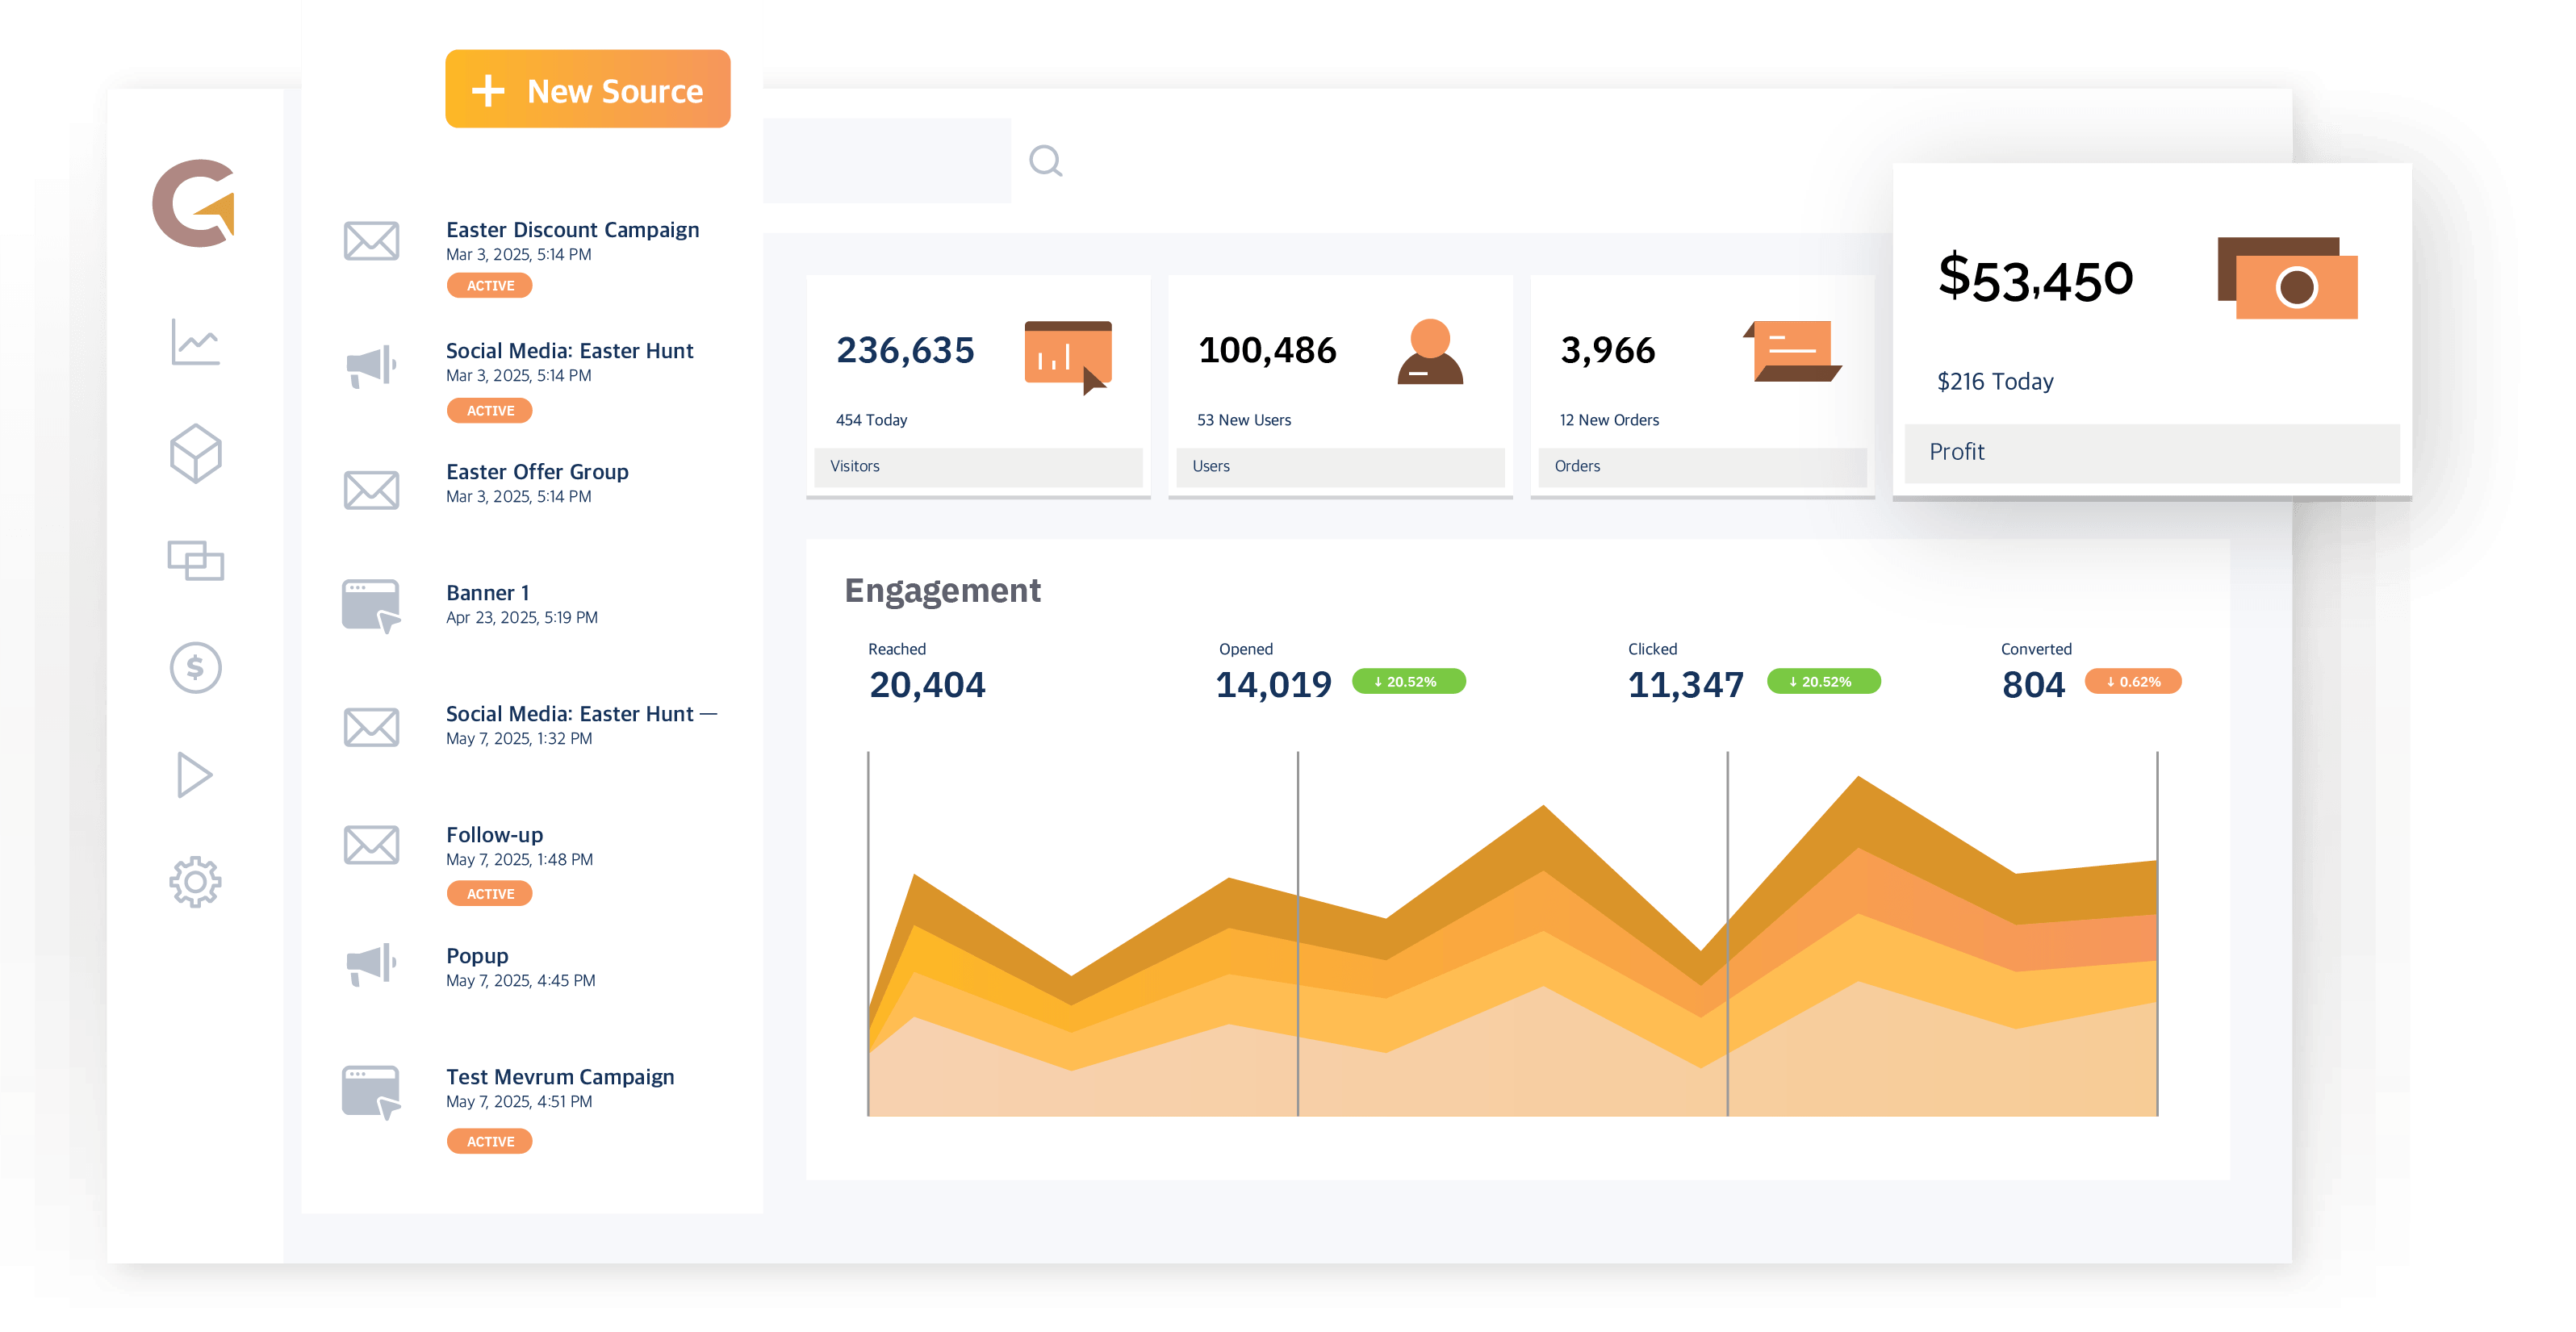This screenshot has width=2576, height=1332.
Task: Click the play triangle sidebar icon
Action: [195, 775]
